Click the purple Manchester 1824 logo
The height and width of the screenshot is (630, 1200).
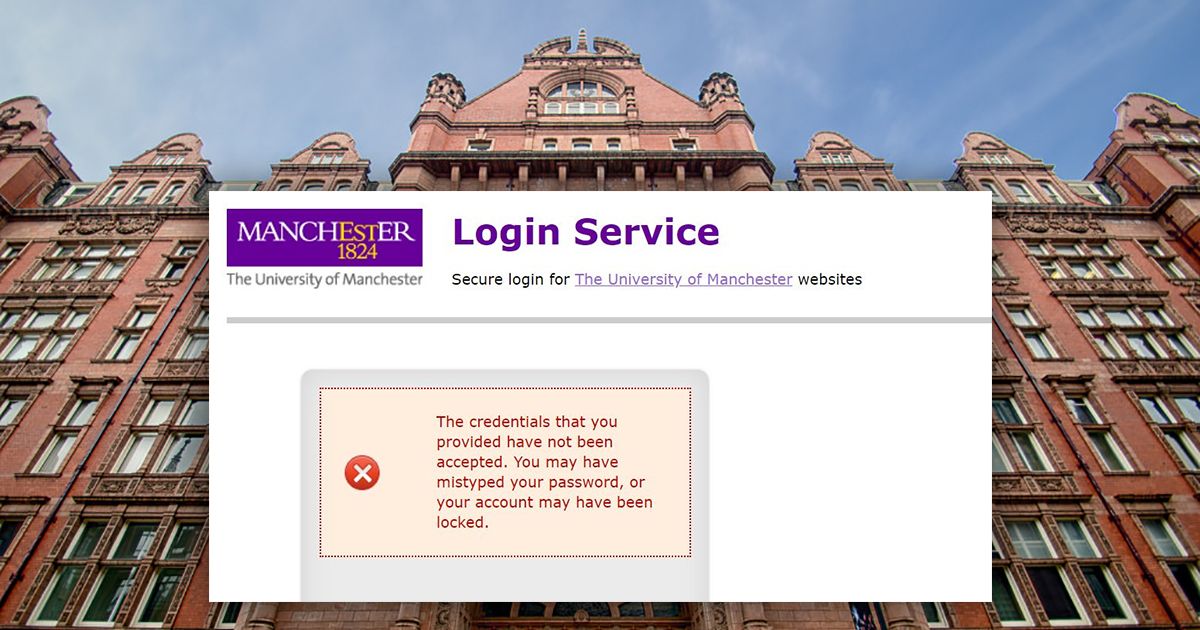[324, 237]
